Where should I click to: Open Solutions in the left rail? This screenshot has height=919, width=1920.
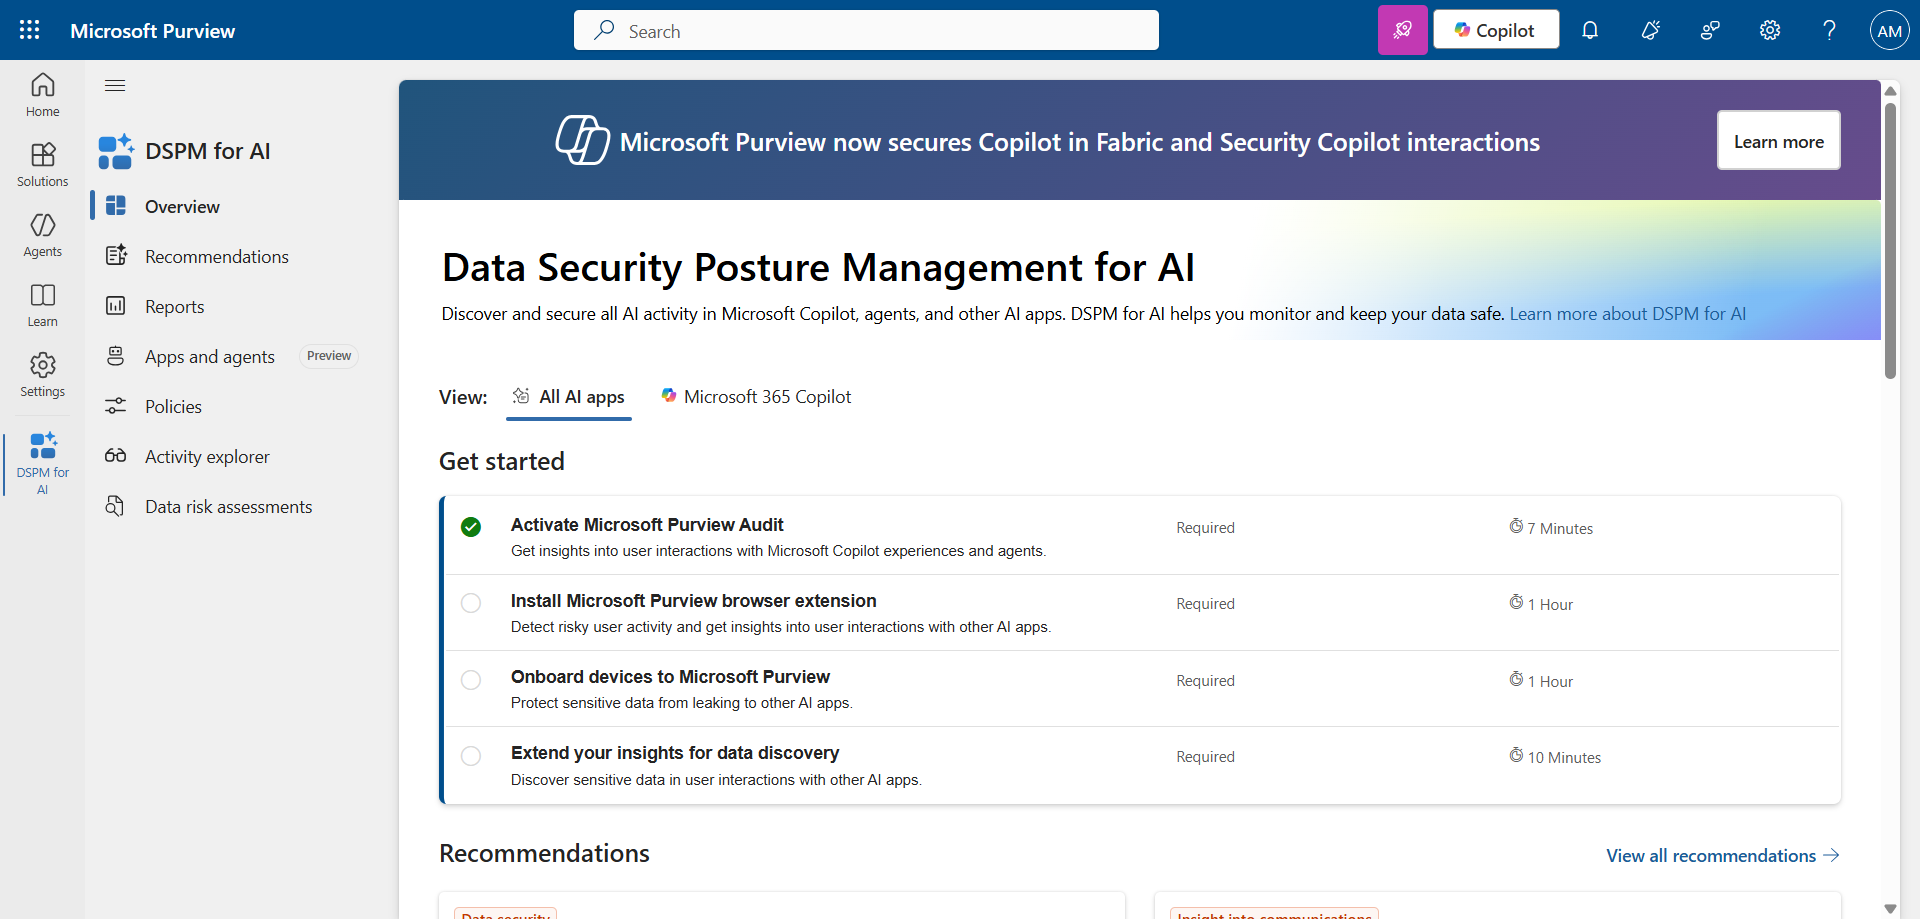tap(42, 164)
